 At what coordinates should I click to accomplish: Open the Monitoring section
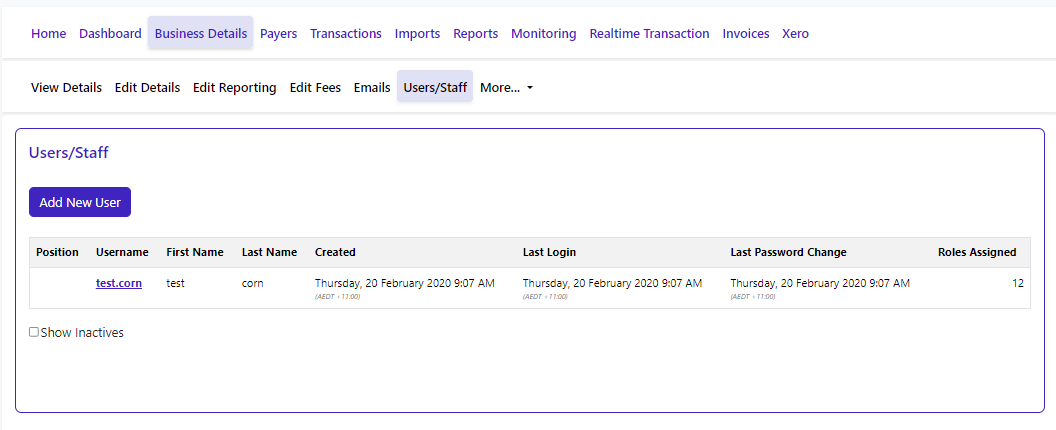click(543, 33)
